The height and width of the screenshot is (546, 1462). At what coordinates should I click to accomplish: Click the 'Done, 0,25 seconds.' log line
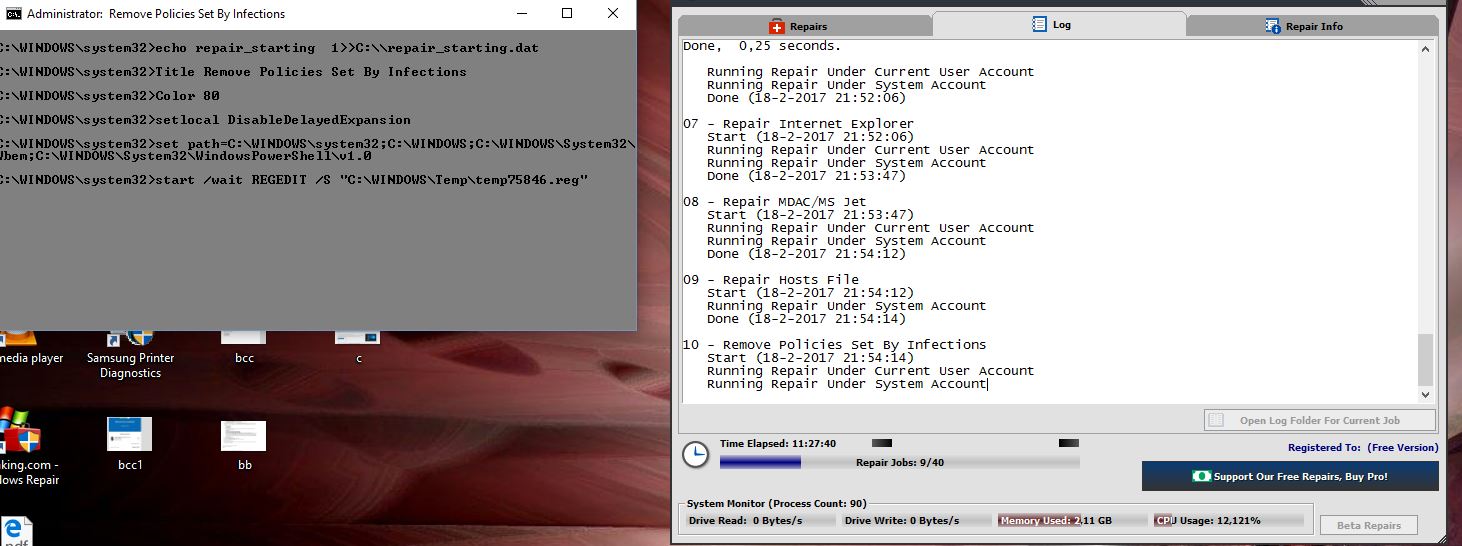point(762,46)
